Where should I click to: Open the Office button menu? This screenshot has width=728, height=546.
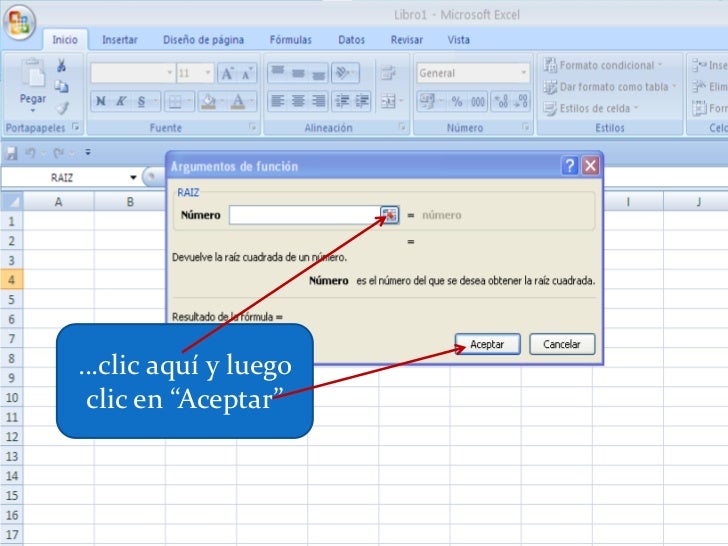(x=20, y=22)
